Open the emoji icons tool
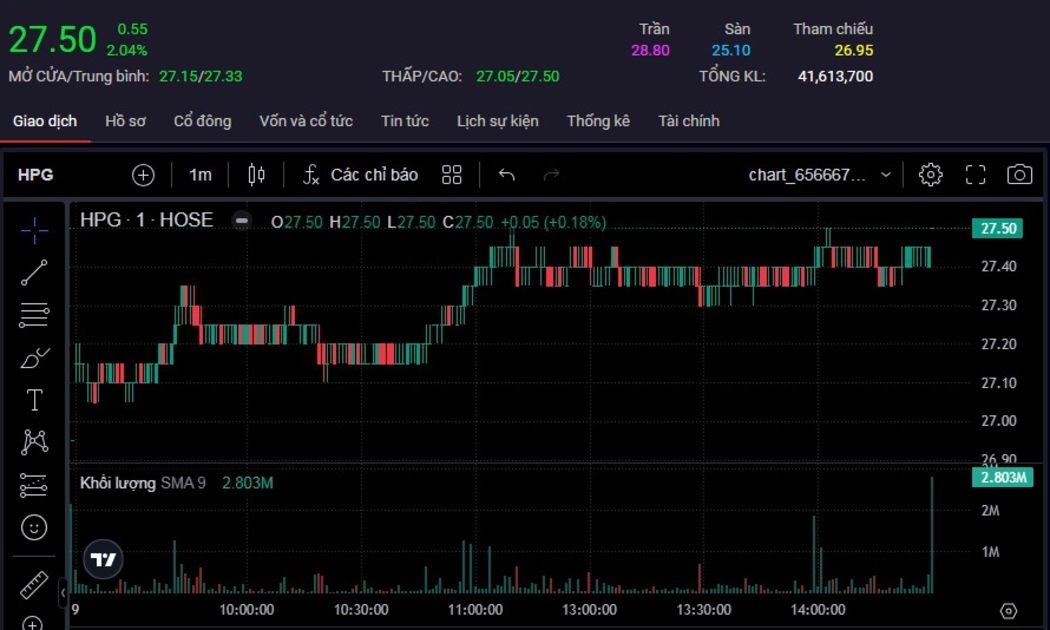This screenshot has height=630, width=1050. 34,527
